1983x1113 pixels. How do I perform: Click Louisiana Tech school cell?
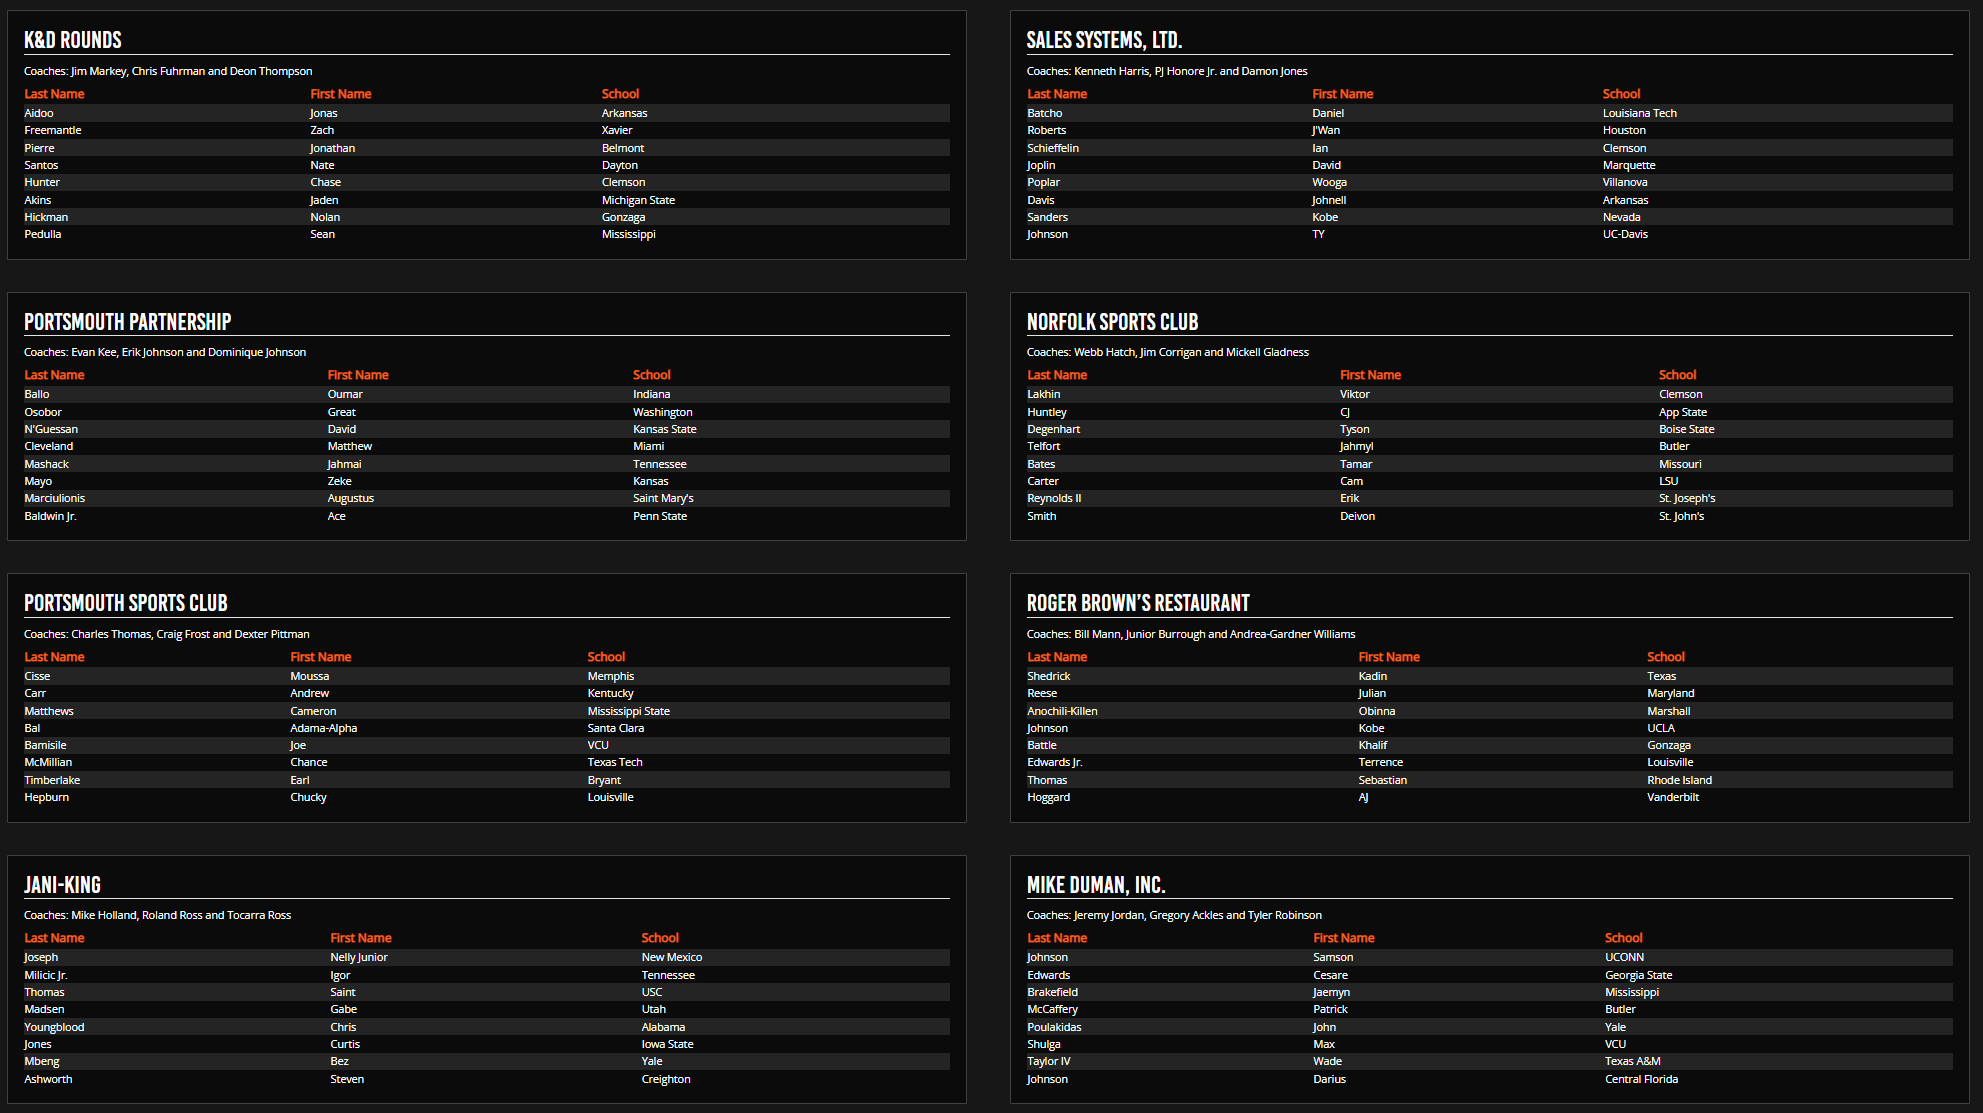coord(1640,113)
